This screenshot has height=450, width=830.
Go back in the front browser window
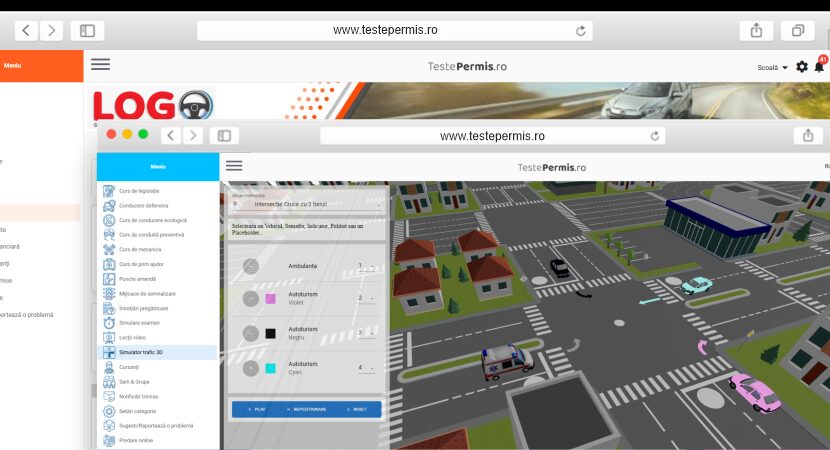[170, 136]
